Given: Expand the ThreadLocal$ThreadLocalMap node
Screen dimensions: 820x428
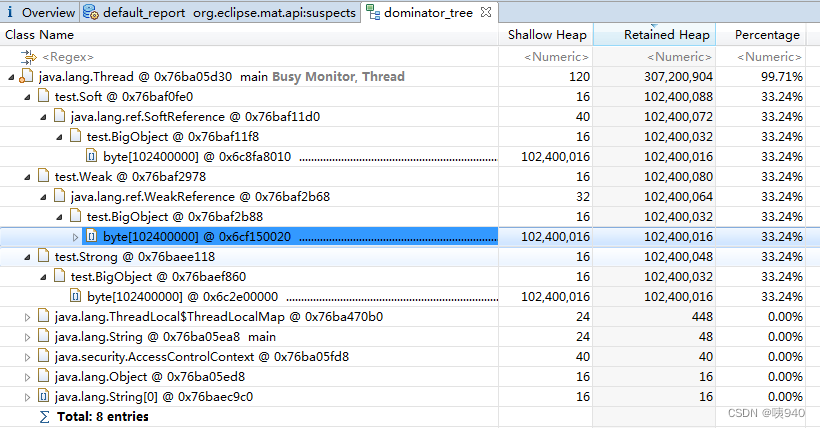Looking at the screenshot, I should tap(27, 317).
